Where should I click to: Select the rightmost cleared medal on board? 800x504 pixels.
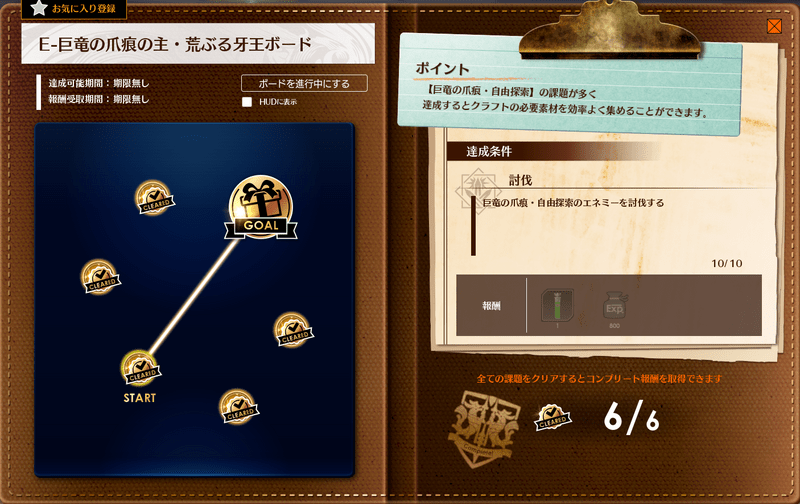click(293, 330)
